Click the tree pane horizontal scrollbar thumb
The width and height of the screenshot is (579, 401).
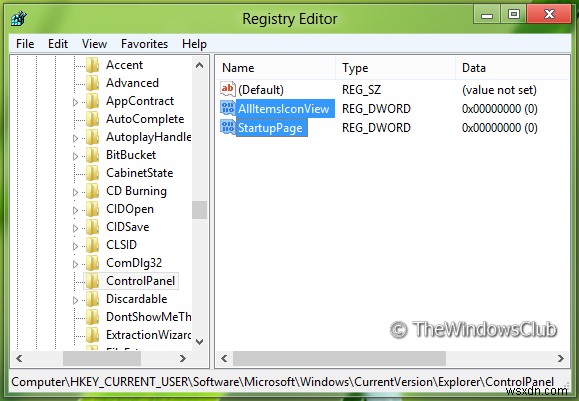tap(102, 358)
